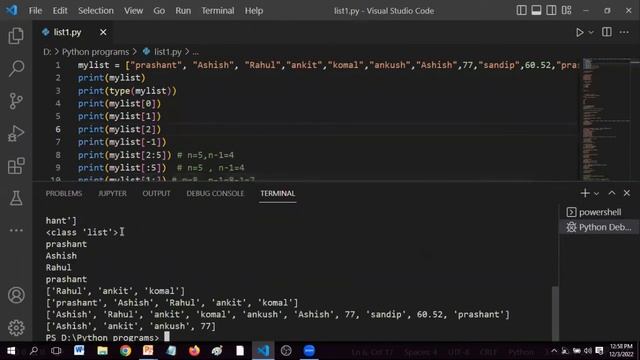Image resolution: width=640 pixels, height=360 pixels.
Task: Open the Run and Debug view
Action: (x=16, y=133)
